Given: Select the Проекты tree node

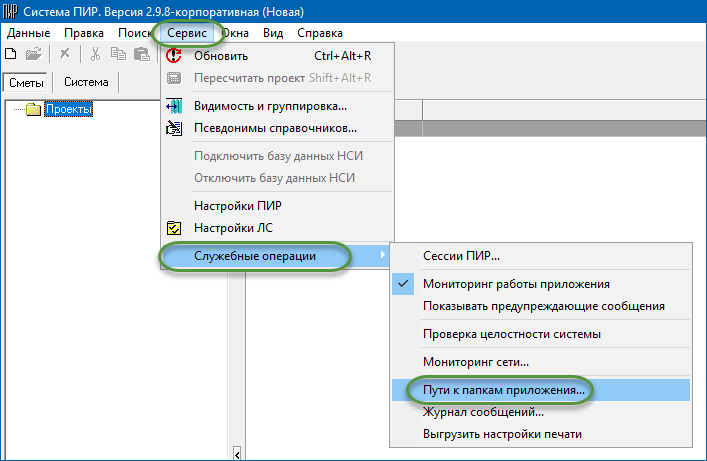Looking at the screenshot, I should (69, 109).
